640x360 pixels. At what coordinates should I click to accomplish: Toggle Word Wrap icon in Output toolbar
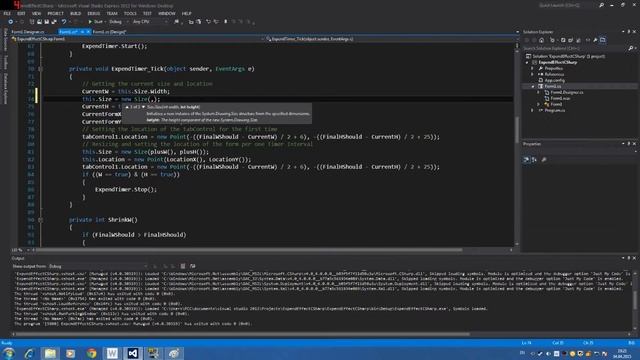tap(193, 266)
